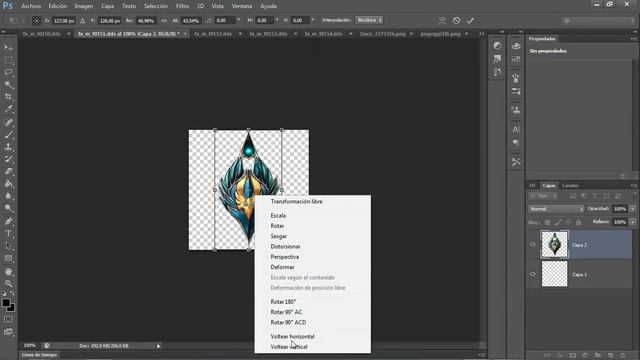Select the Capa 2 layer thumbnail

(554, 244)
